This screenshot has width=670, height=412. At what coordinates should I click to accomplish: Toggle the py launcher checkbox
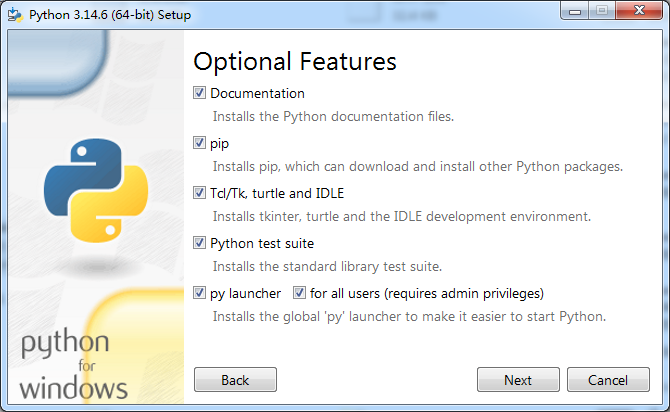(199, 293)
